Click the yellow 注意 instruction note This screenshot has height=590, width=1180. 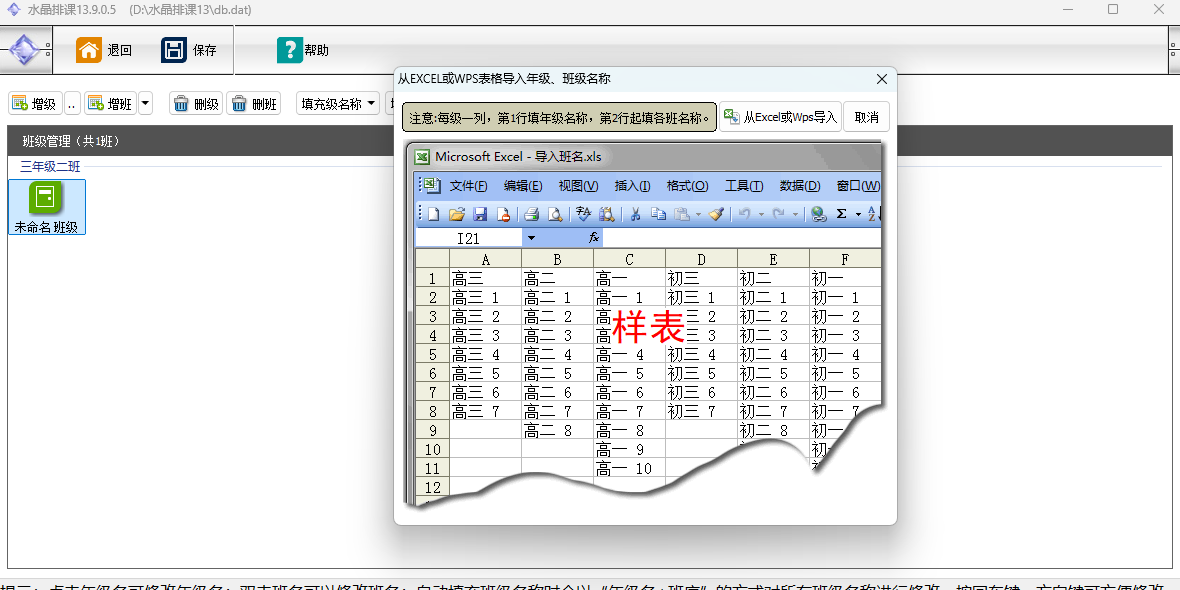(559, 117)
